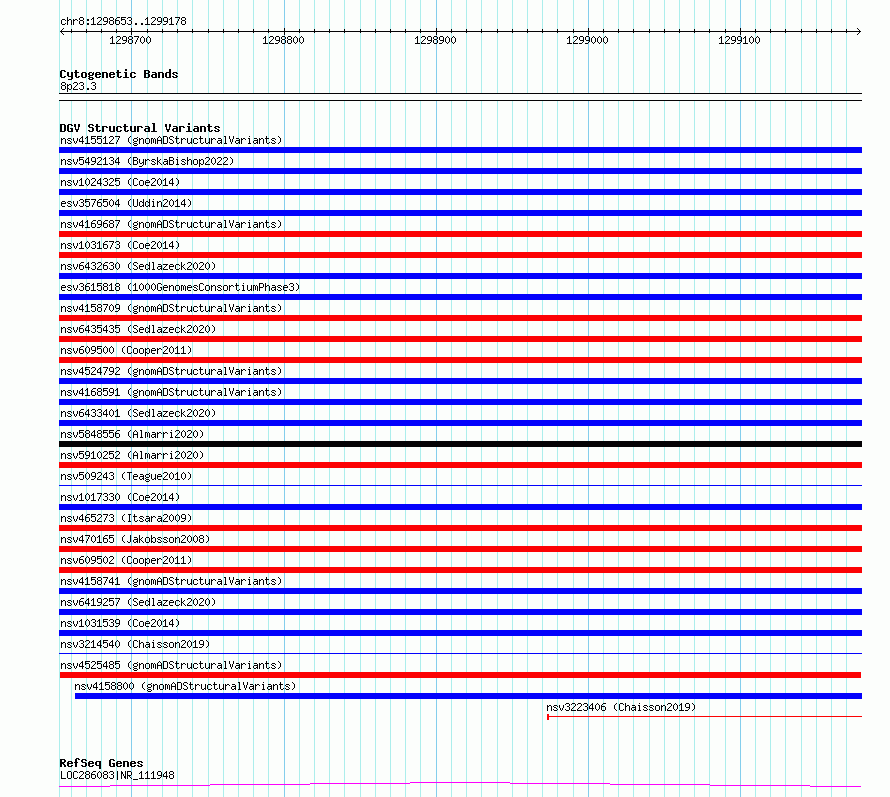Open variant nsv1024325 Coe2014 label
The width and height of the screenshot is (890, 797).
pos(120,182)
